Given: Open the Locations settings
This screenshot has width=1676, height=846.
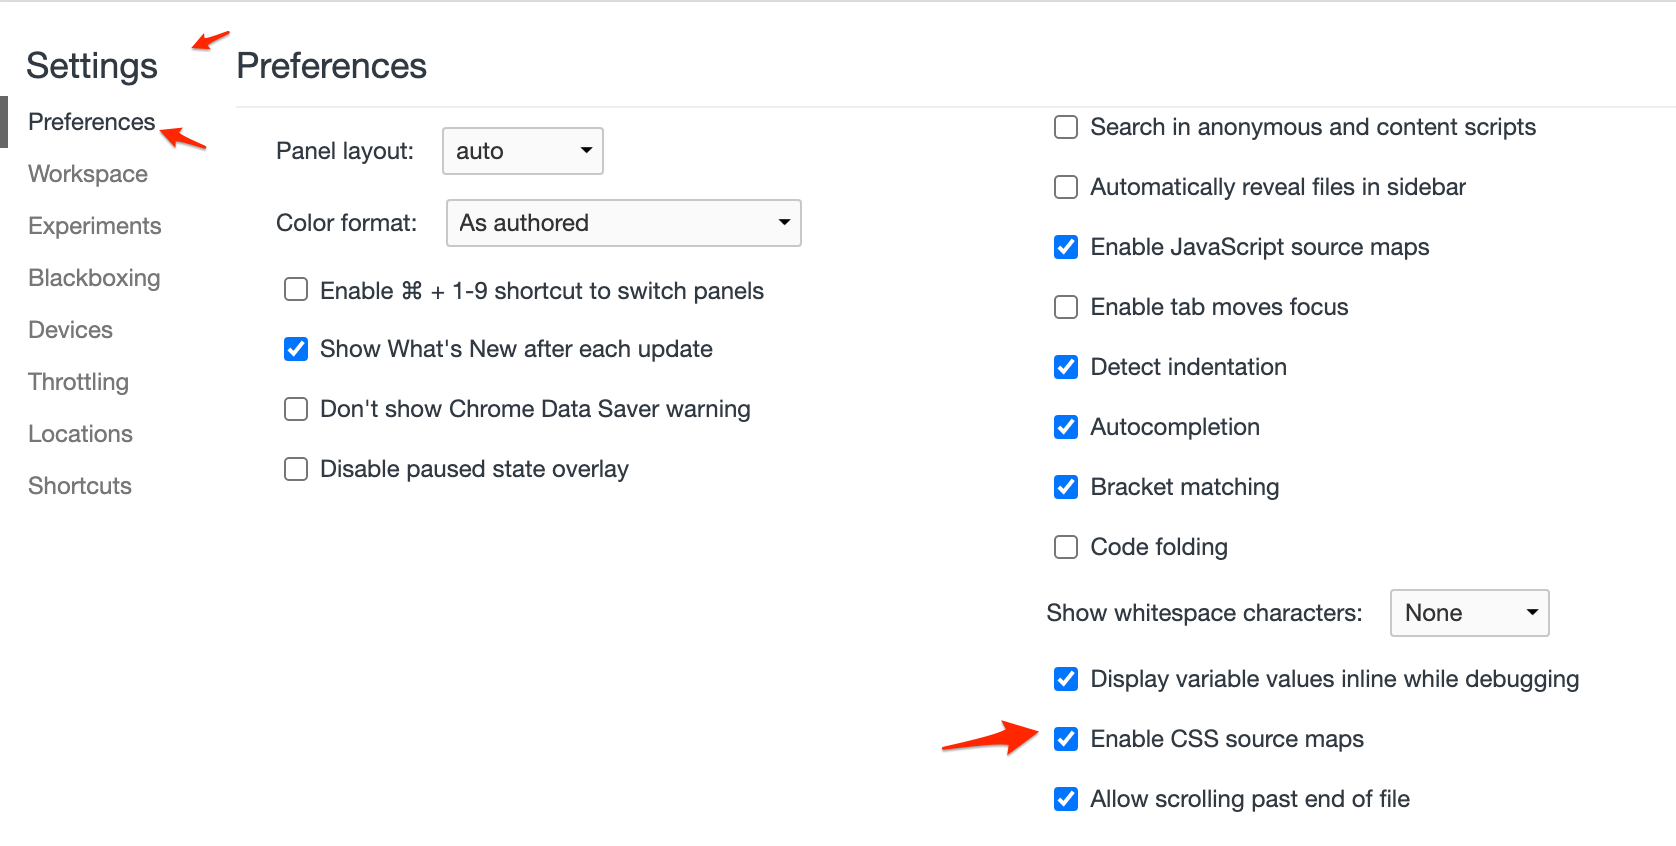Looking at the screenshot, I should coord(80,434).
